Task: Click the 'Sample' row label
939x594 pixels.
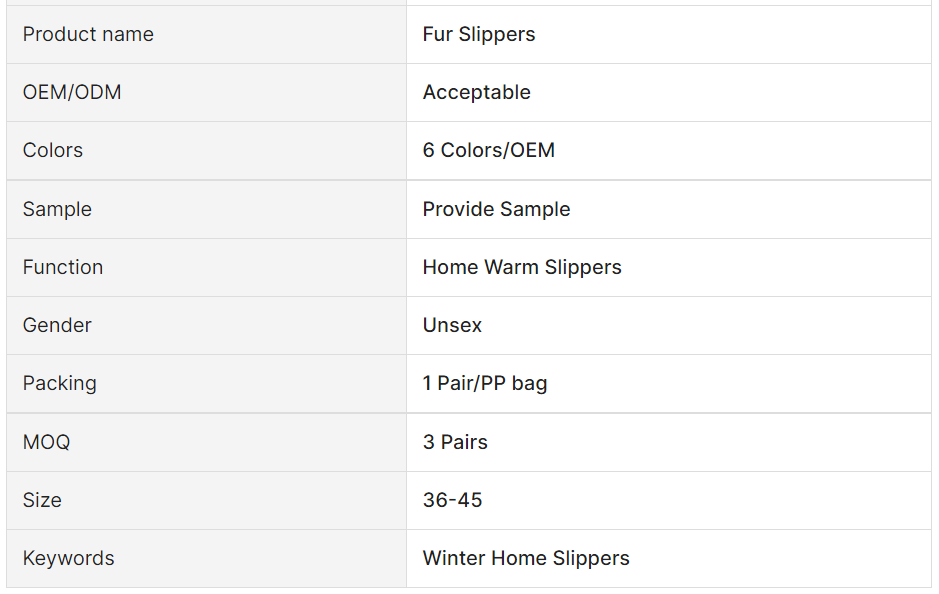Action: coord(57,209)
